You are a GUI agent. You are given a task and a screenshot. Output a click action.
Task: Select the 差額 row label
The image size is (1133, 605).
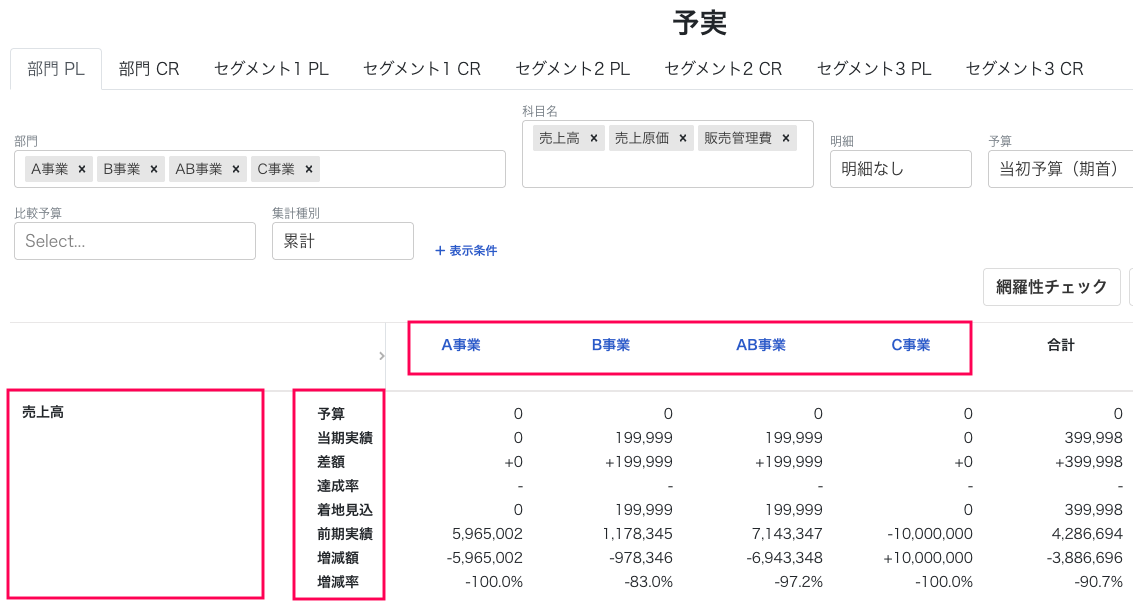click(x=331, y=462)
